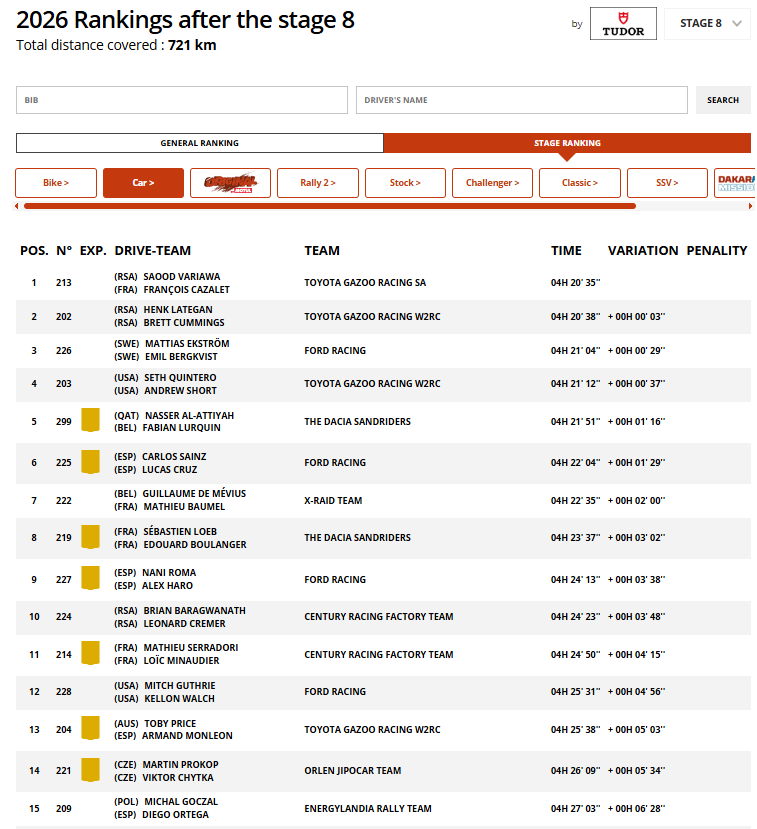Click the EXP. column header
Screen dimensions: 757x829
tap(93, 251)
